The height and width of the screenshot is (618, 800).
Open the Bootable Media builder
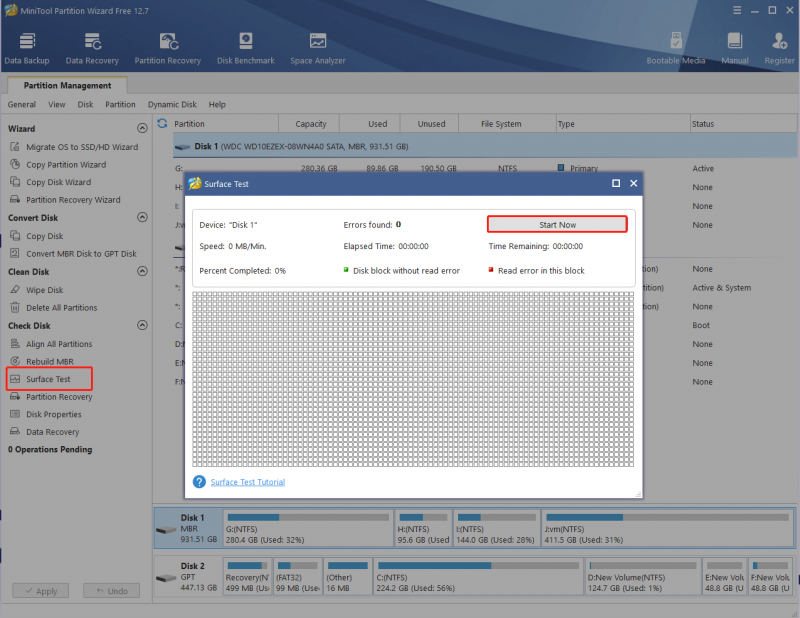click(x=676, y=48)
